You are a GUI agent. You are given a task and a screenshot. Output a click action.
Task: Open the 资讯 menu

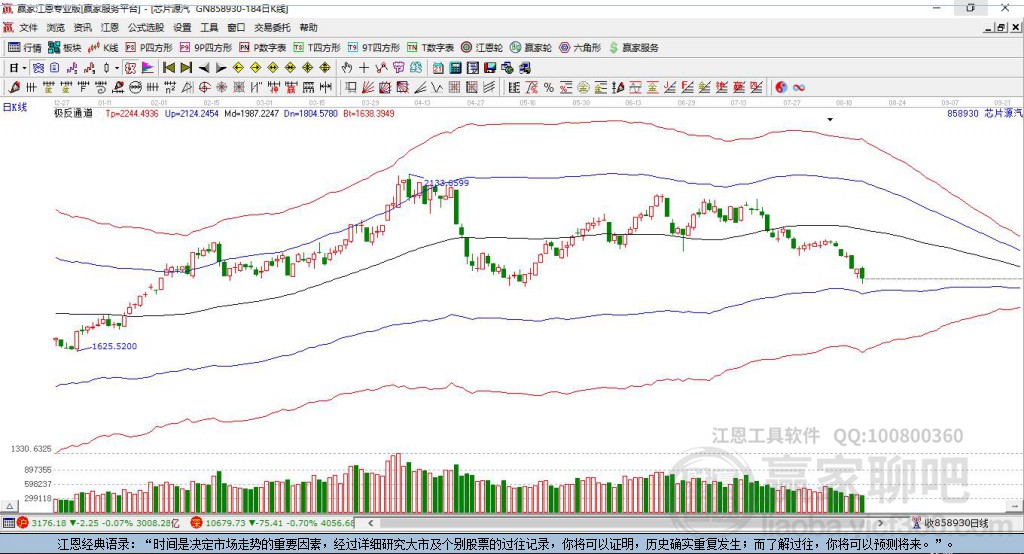(x=82, y=27)
